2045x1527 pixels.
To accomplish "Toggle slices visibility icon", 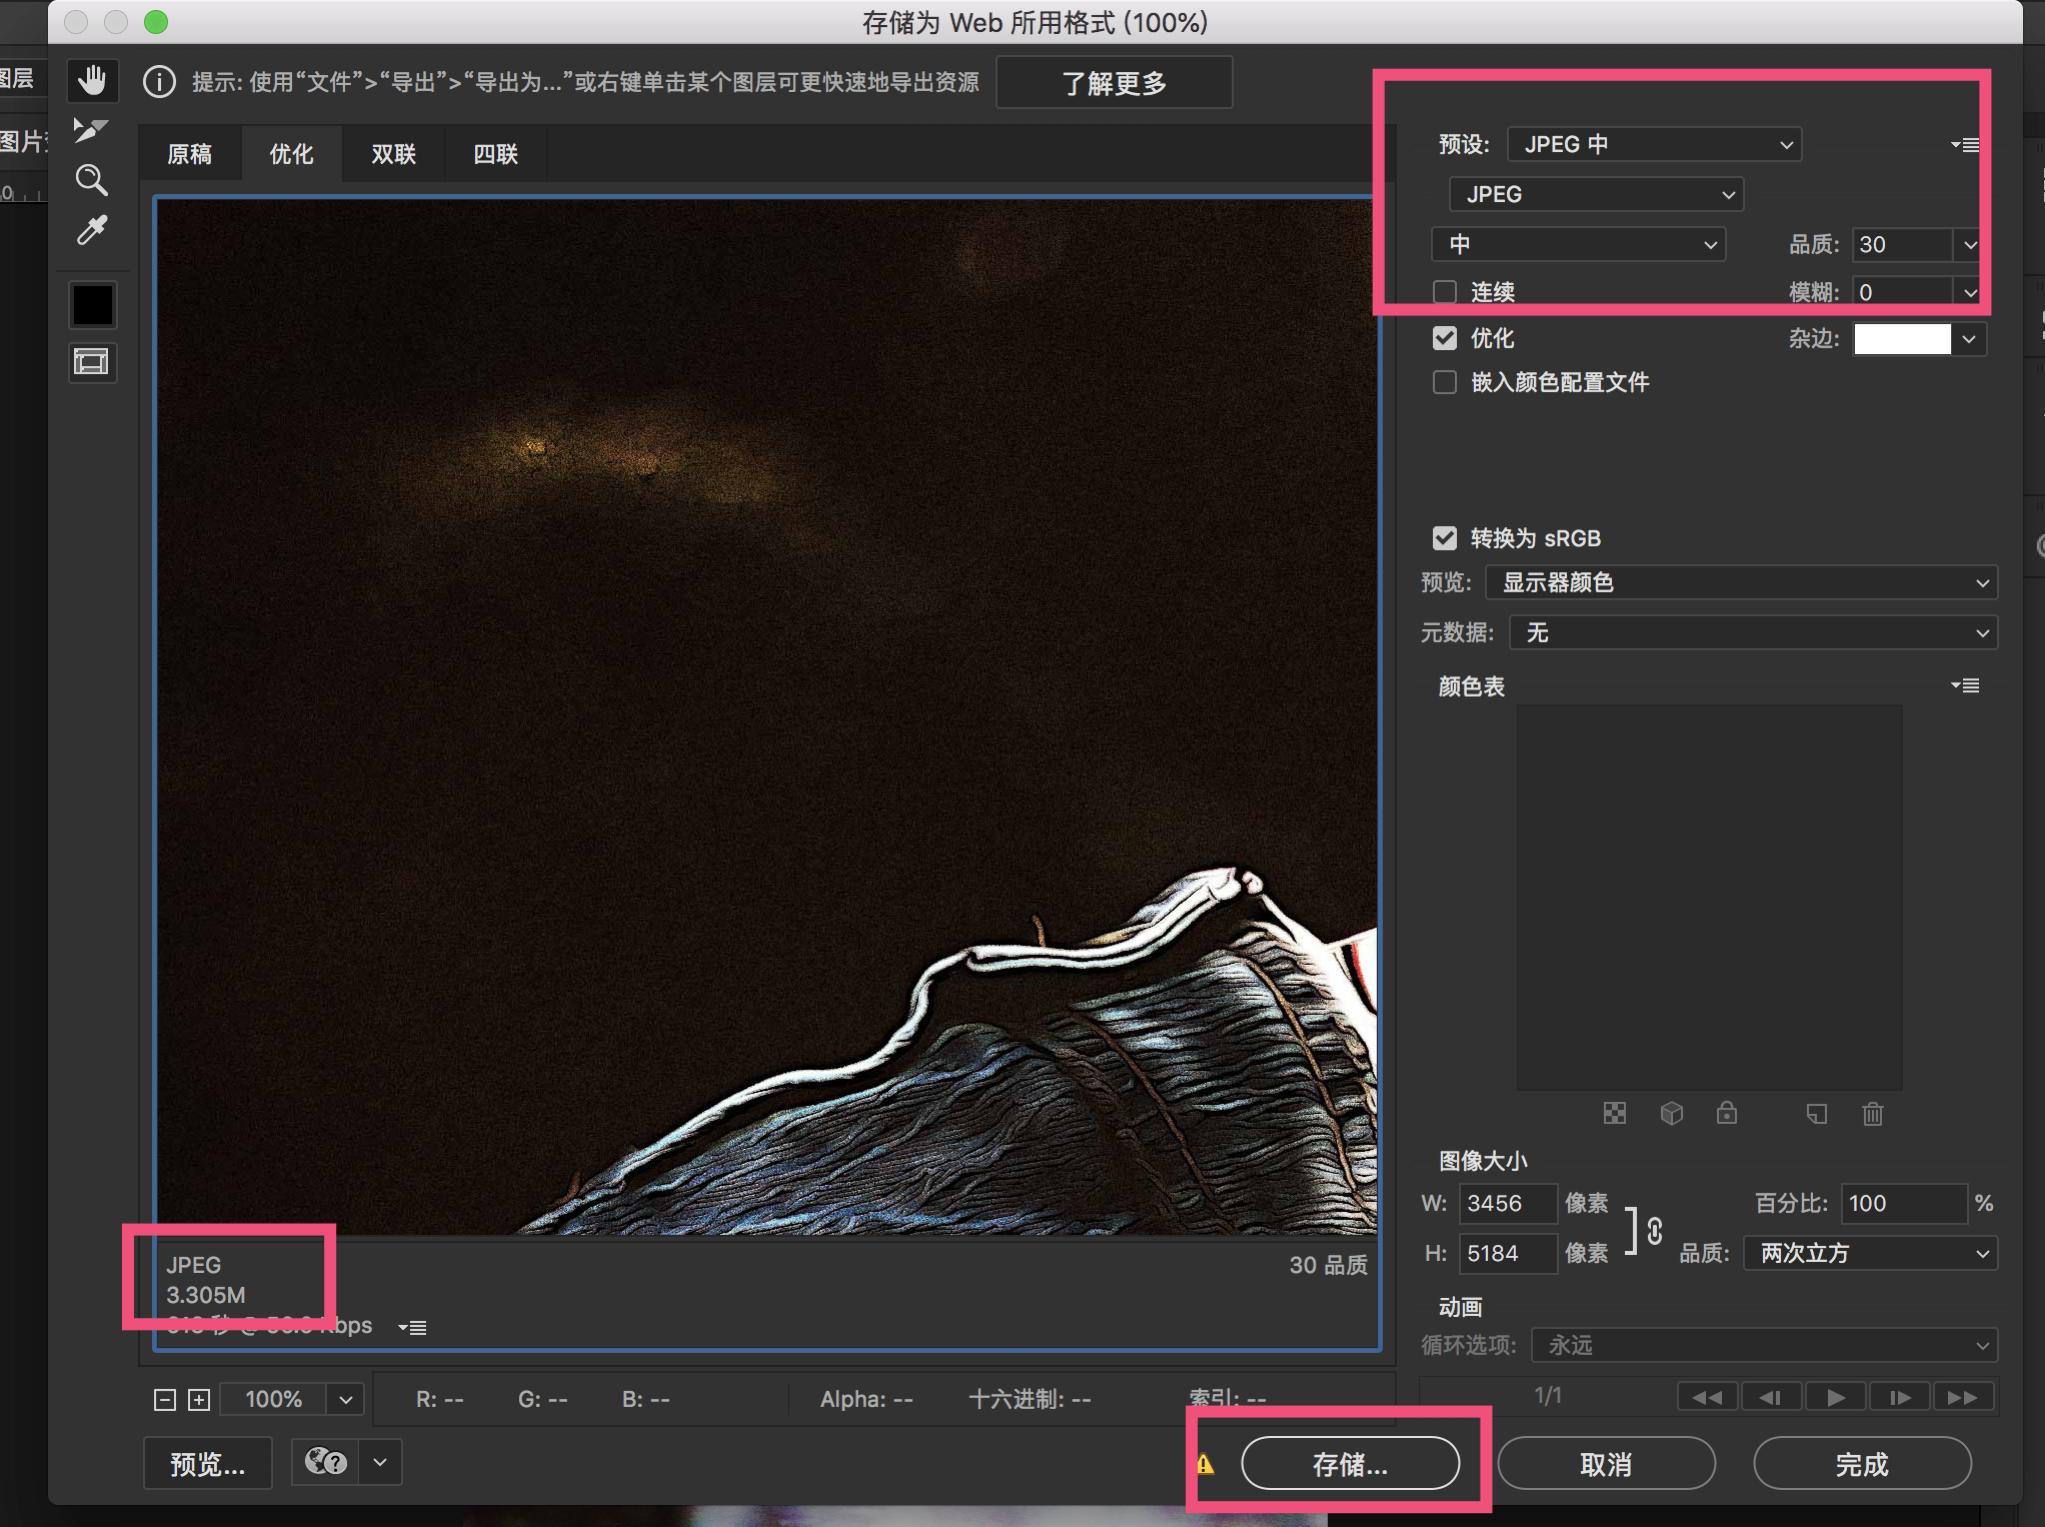I will pos(92,362).
